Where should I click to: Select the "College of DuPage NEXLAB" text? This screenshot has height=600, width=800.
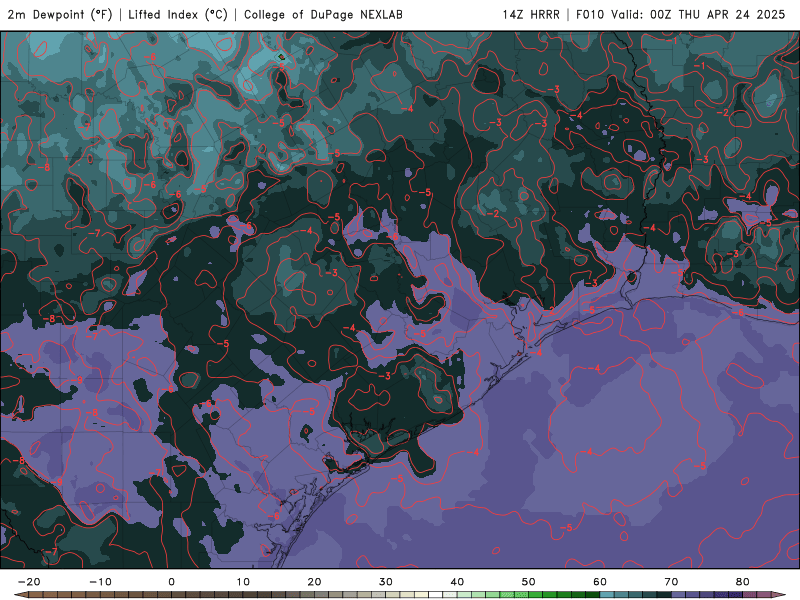tap(323, 15)
